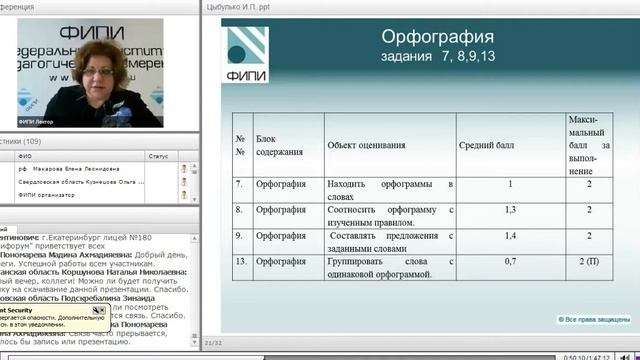This screenshot has height=360, width=640.
Task: Click participant icon beside Свердловская область Кузнецова Ольга
Action: (x=184, y=182)
